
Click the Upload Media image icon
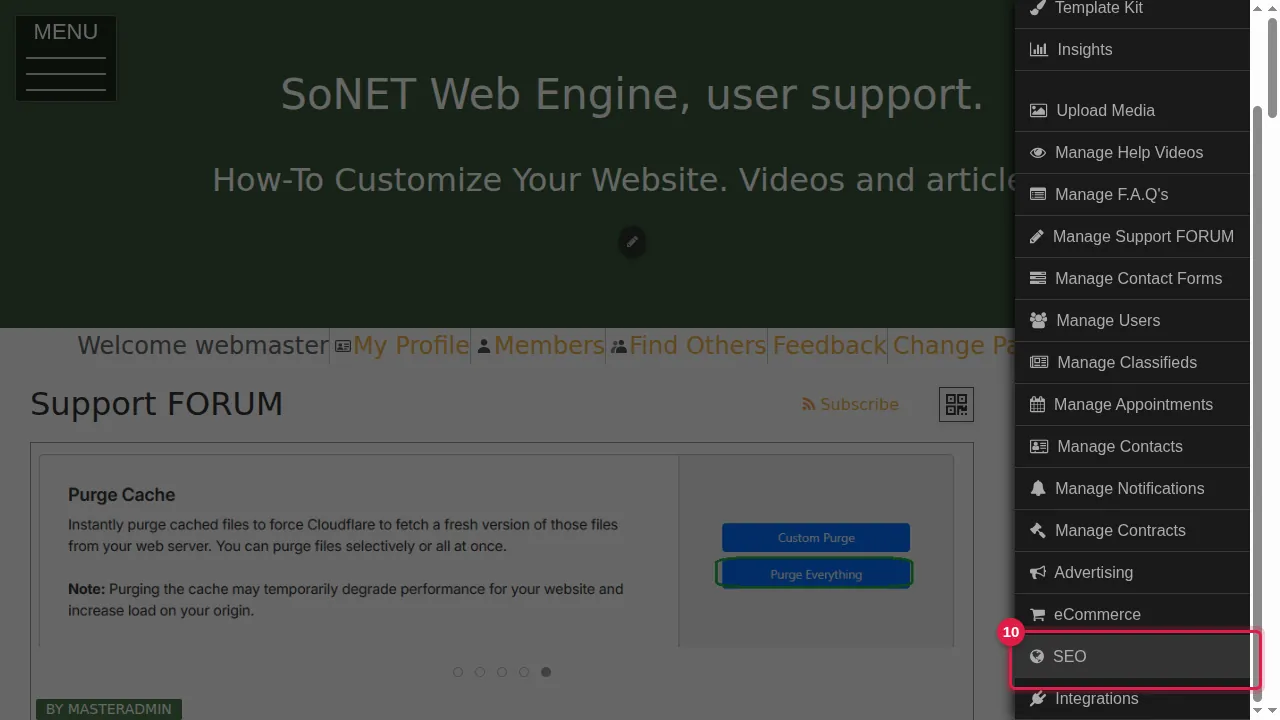[1039, 111]
